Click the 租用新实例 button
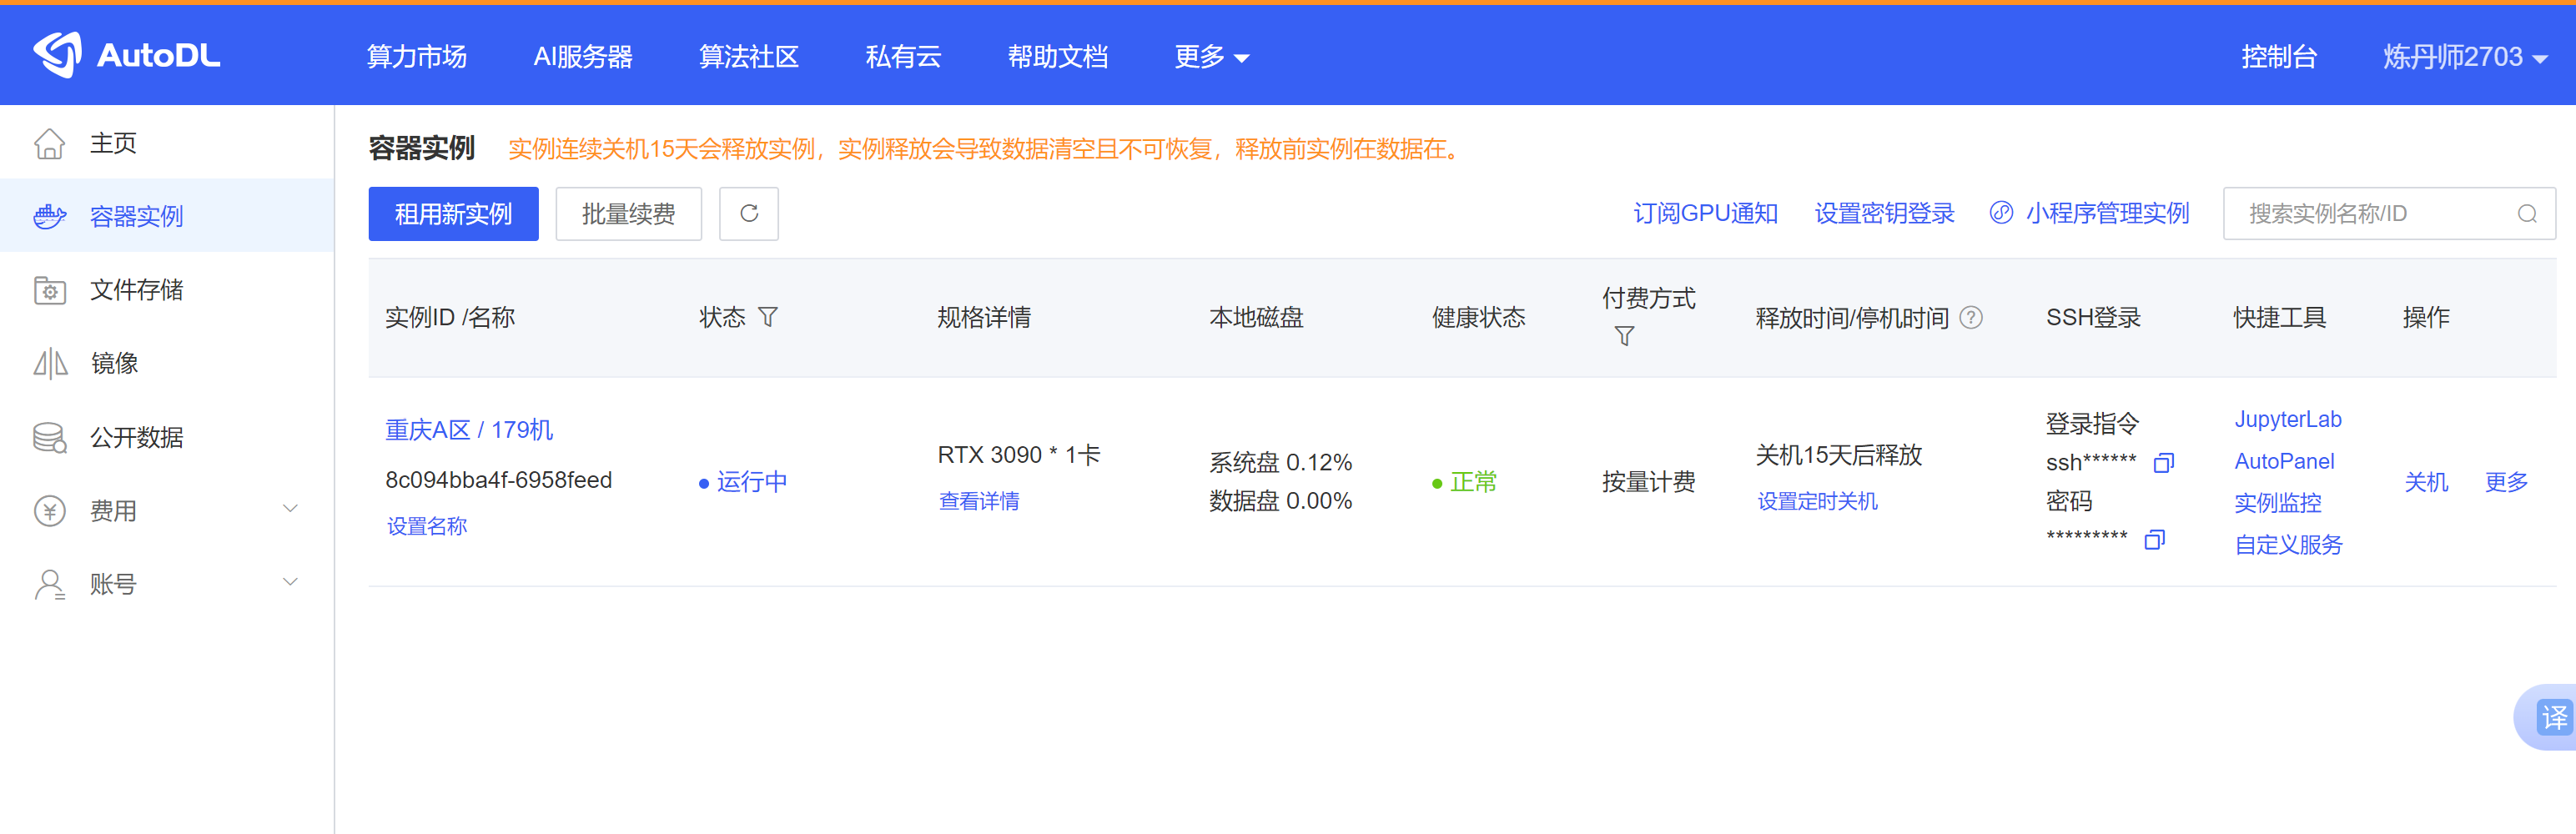Screen dimensions: 2576x834 coord(453,214)
